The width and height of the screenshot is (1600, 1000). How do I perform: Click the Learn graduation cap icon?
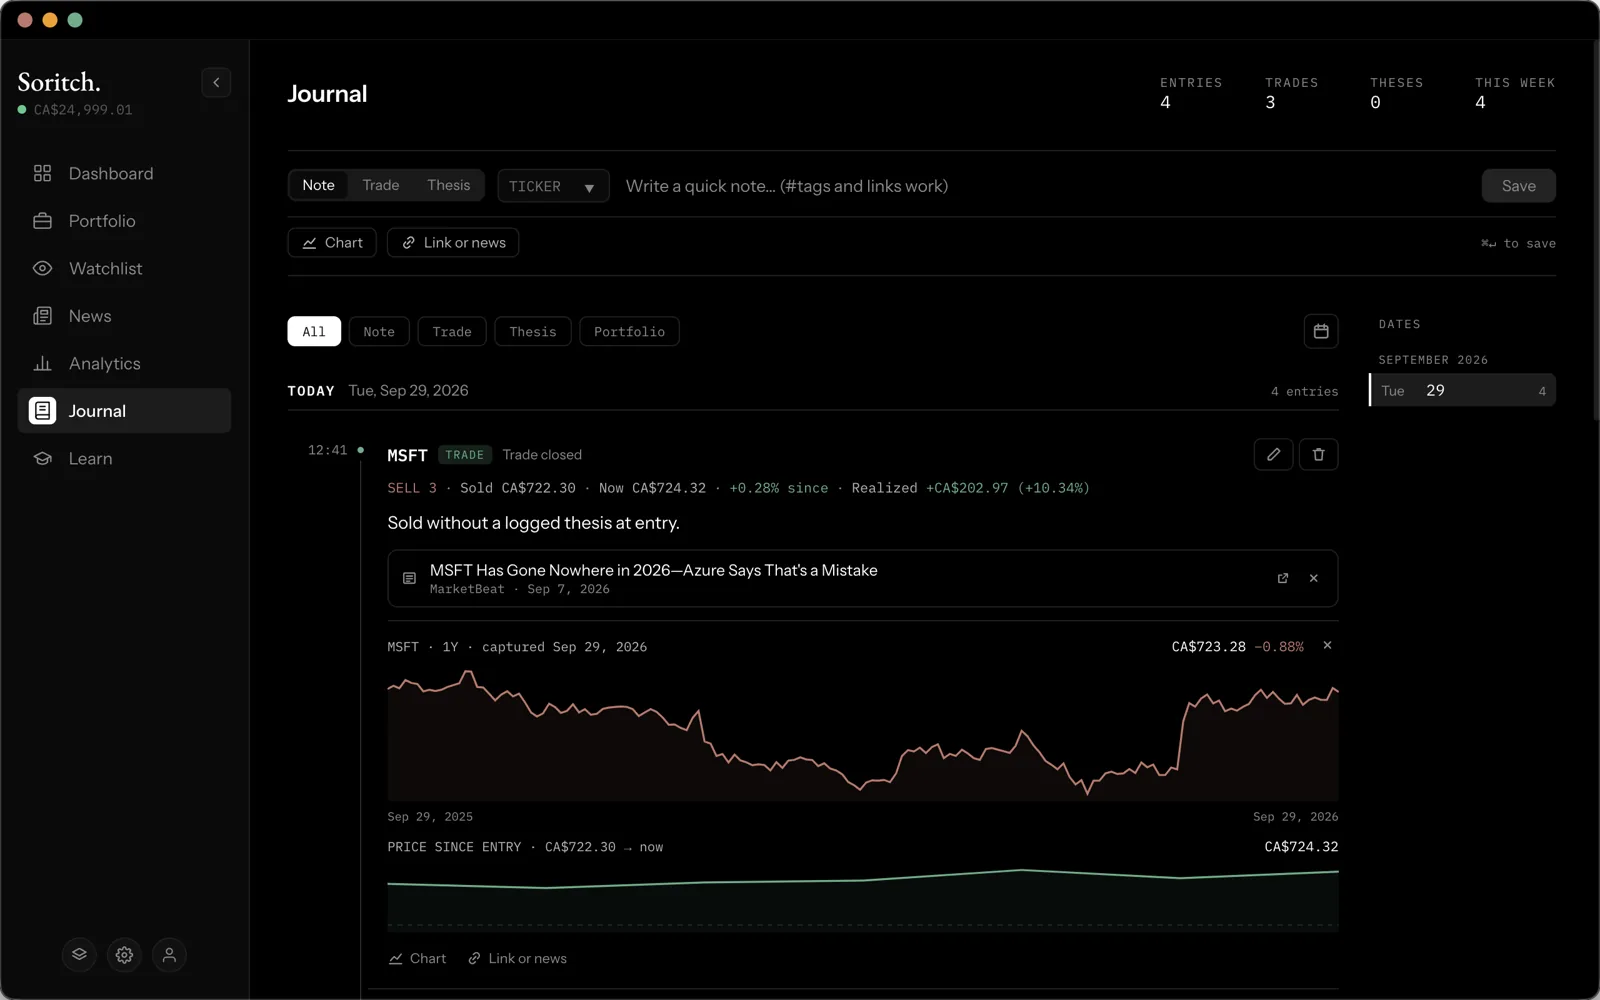pos(42,458)
